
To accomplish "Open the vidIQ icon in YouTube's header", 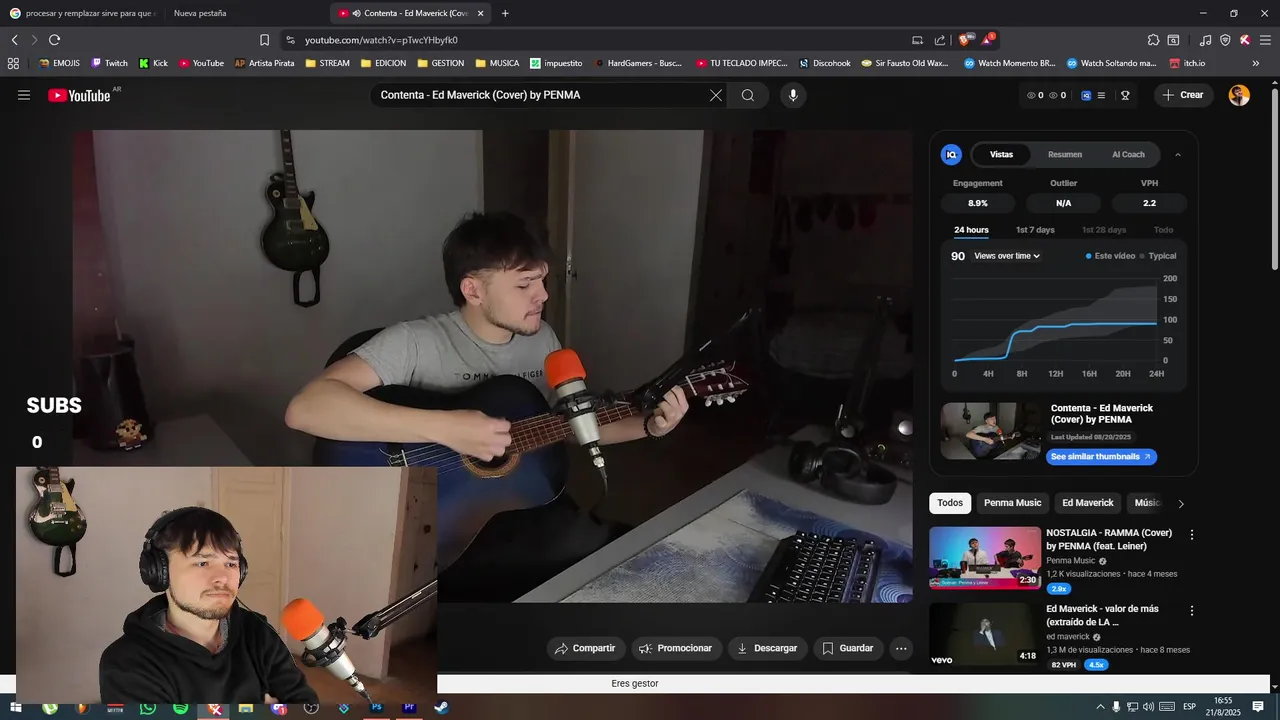I will click(1086, 95).
